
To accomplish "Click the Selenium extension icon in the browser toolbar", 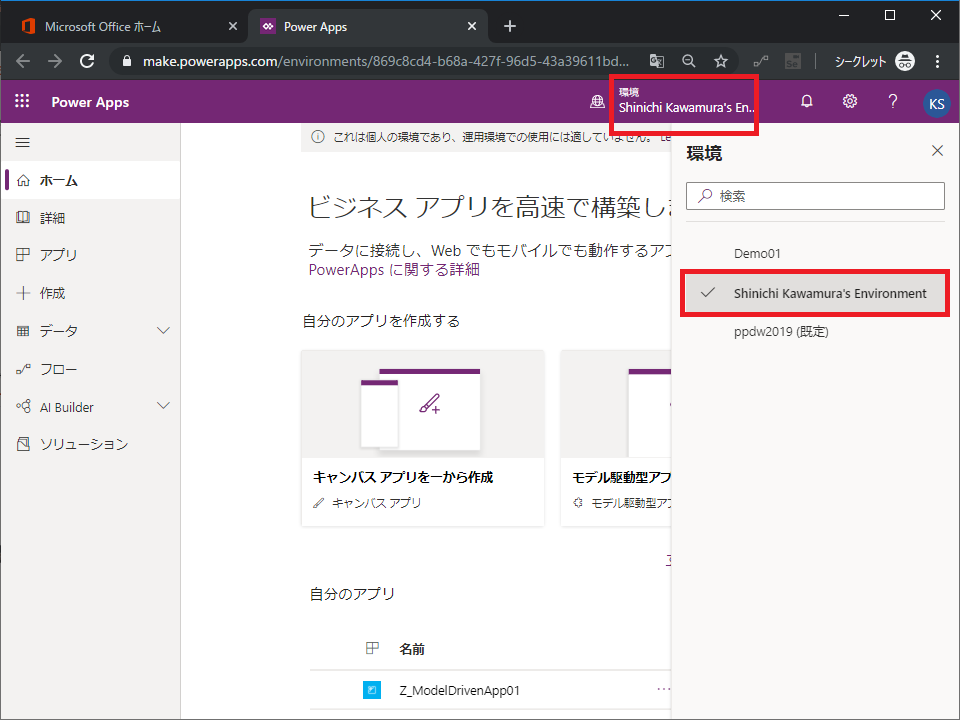I will (x=793, y=61).
